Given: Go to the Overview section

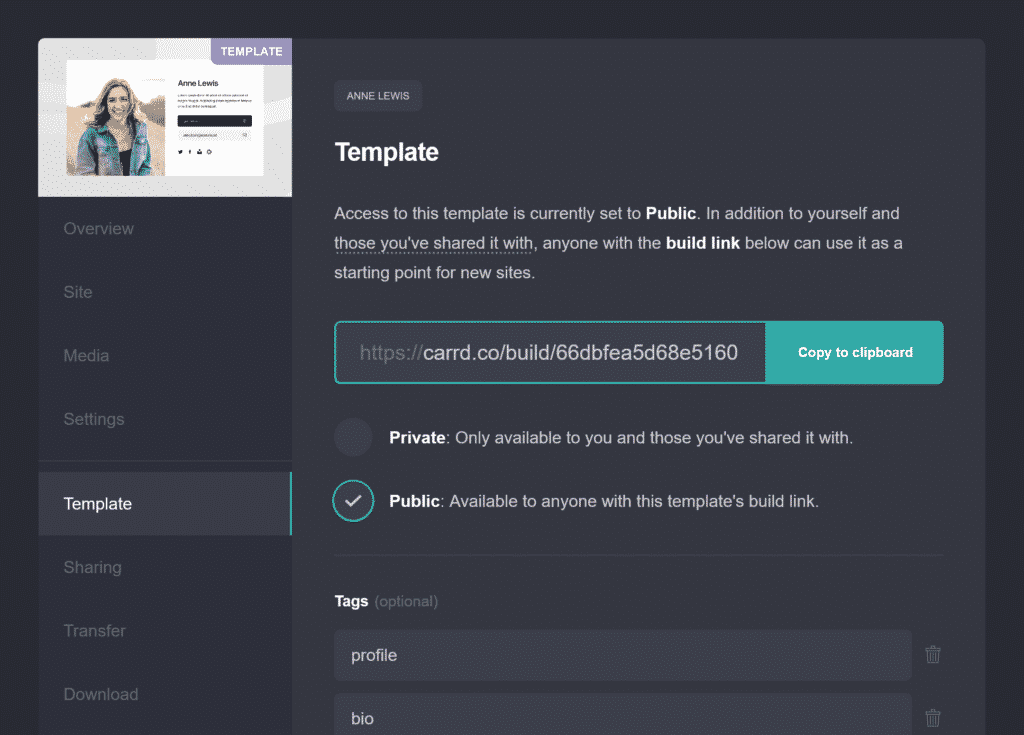Looking at the screenshot, I should tap(98, 228).
